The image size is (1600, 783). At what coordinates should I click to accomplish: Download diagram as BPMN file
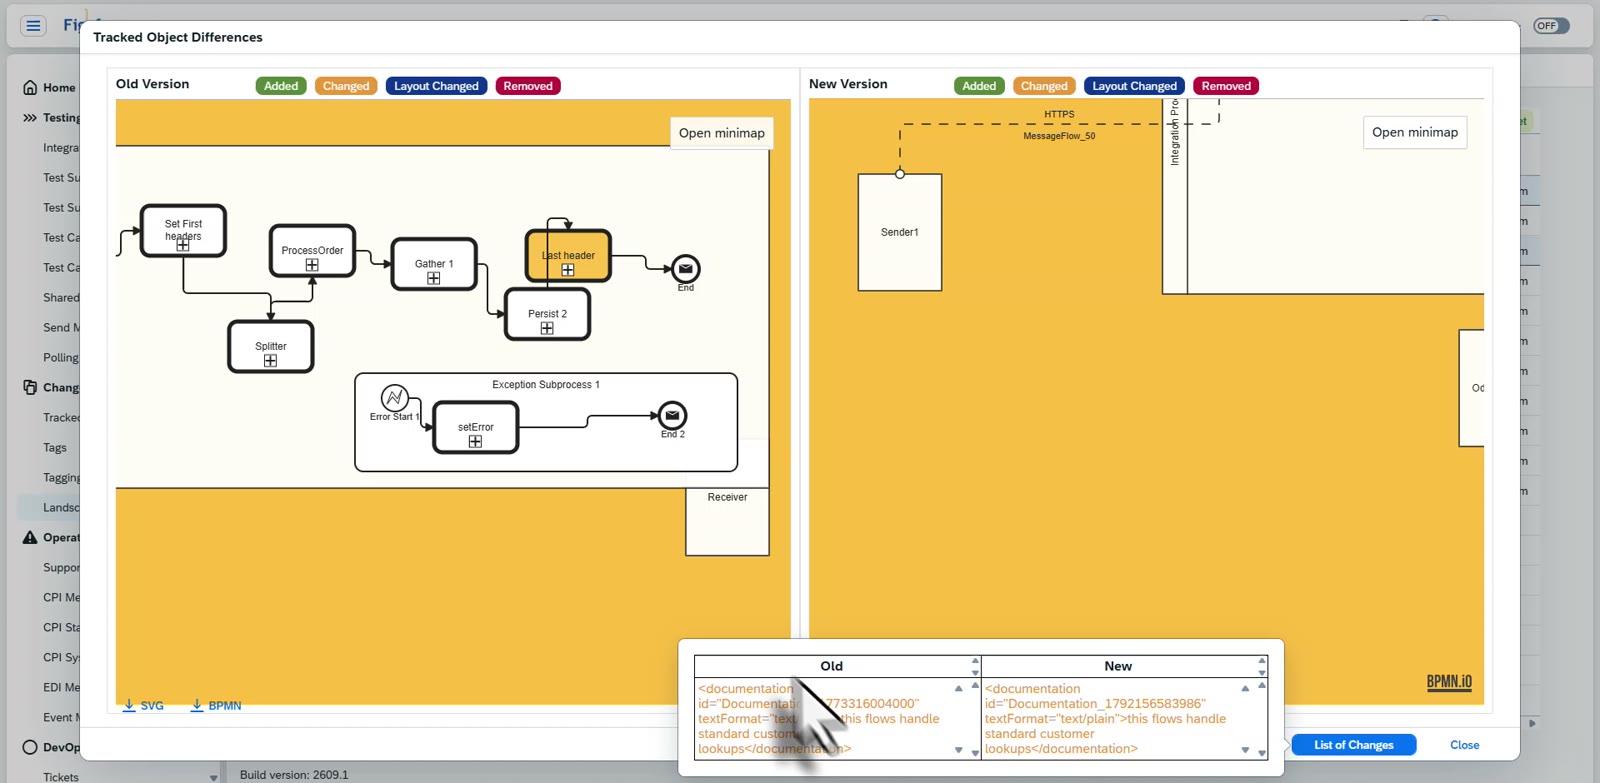point(216,706)
